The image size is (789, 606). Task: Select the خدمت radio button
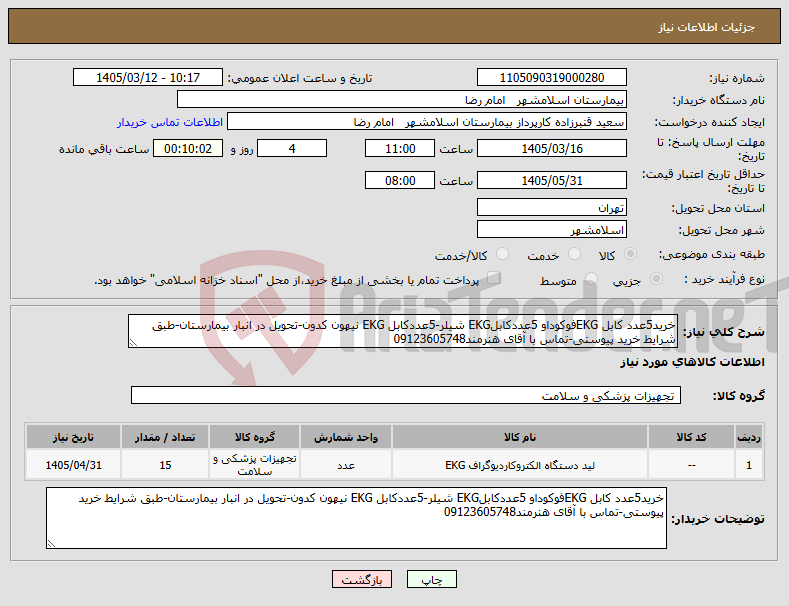574,254
